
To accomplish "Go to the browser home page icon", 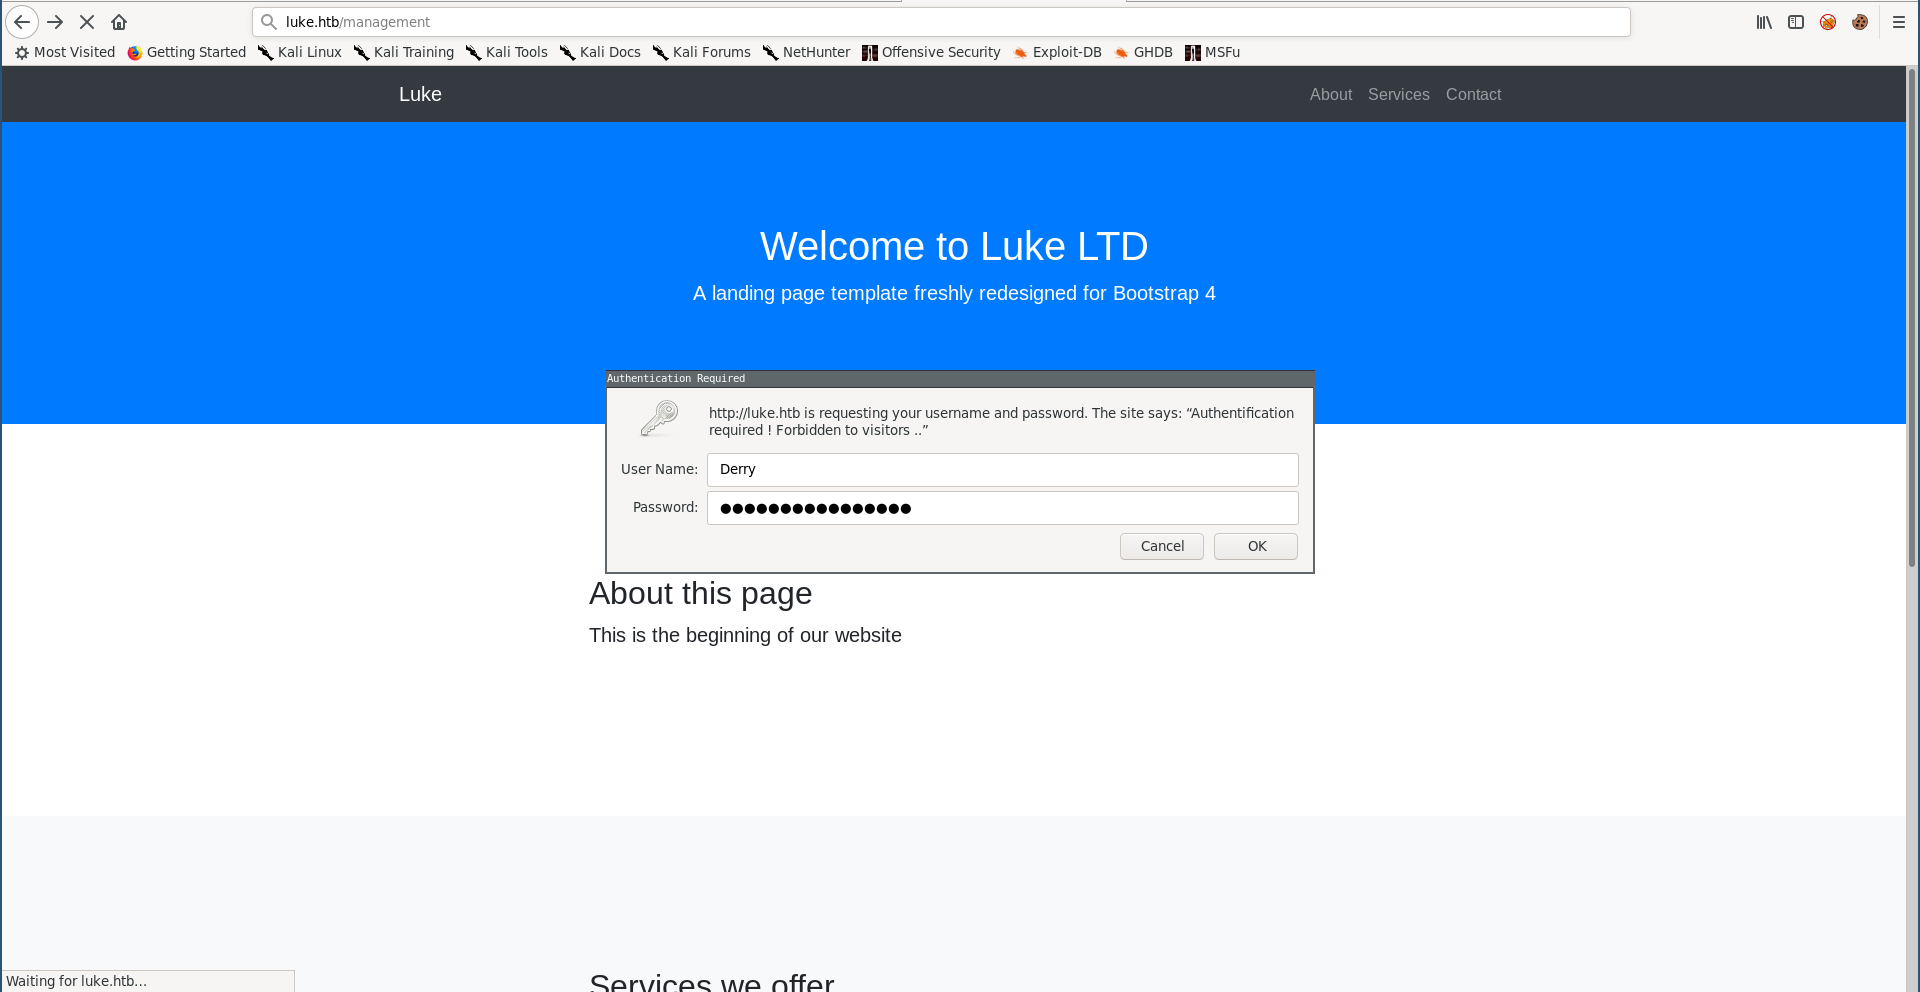I will [119, 22].
